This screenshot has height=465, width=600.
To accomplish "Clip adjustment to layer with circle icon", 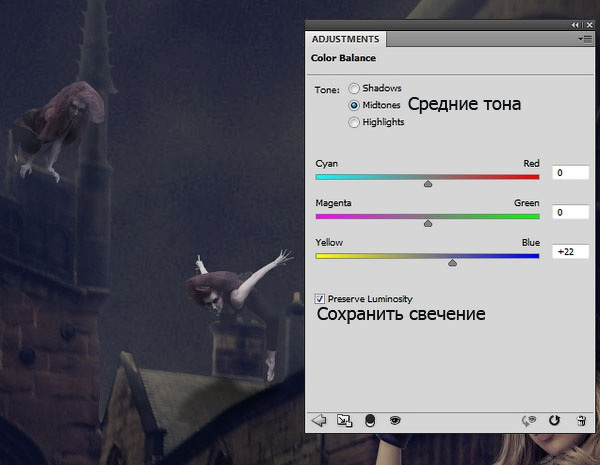I will coord(370,421).
